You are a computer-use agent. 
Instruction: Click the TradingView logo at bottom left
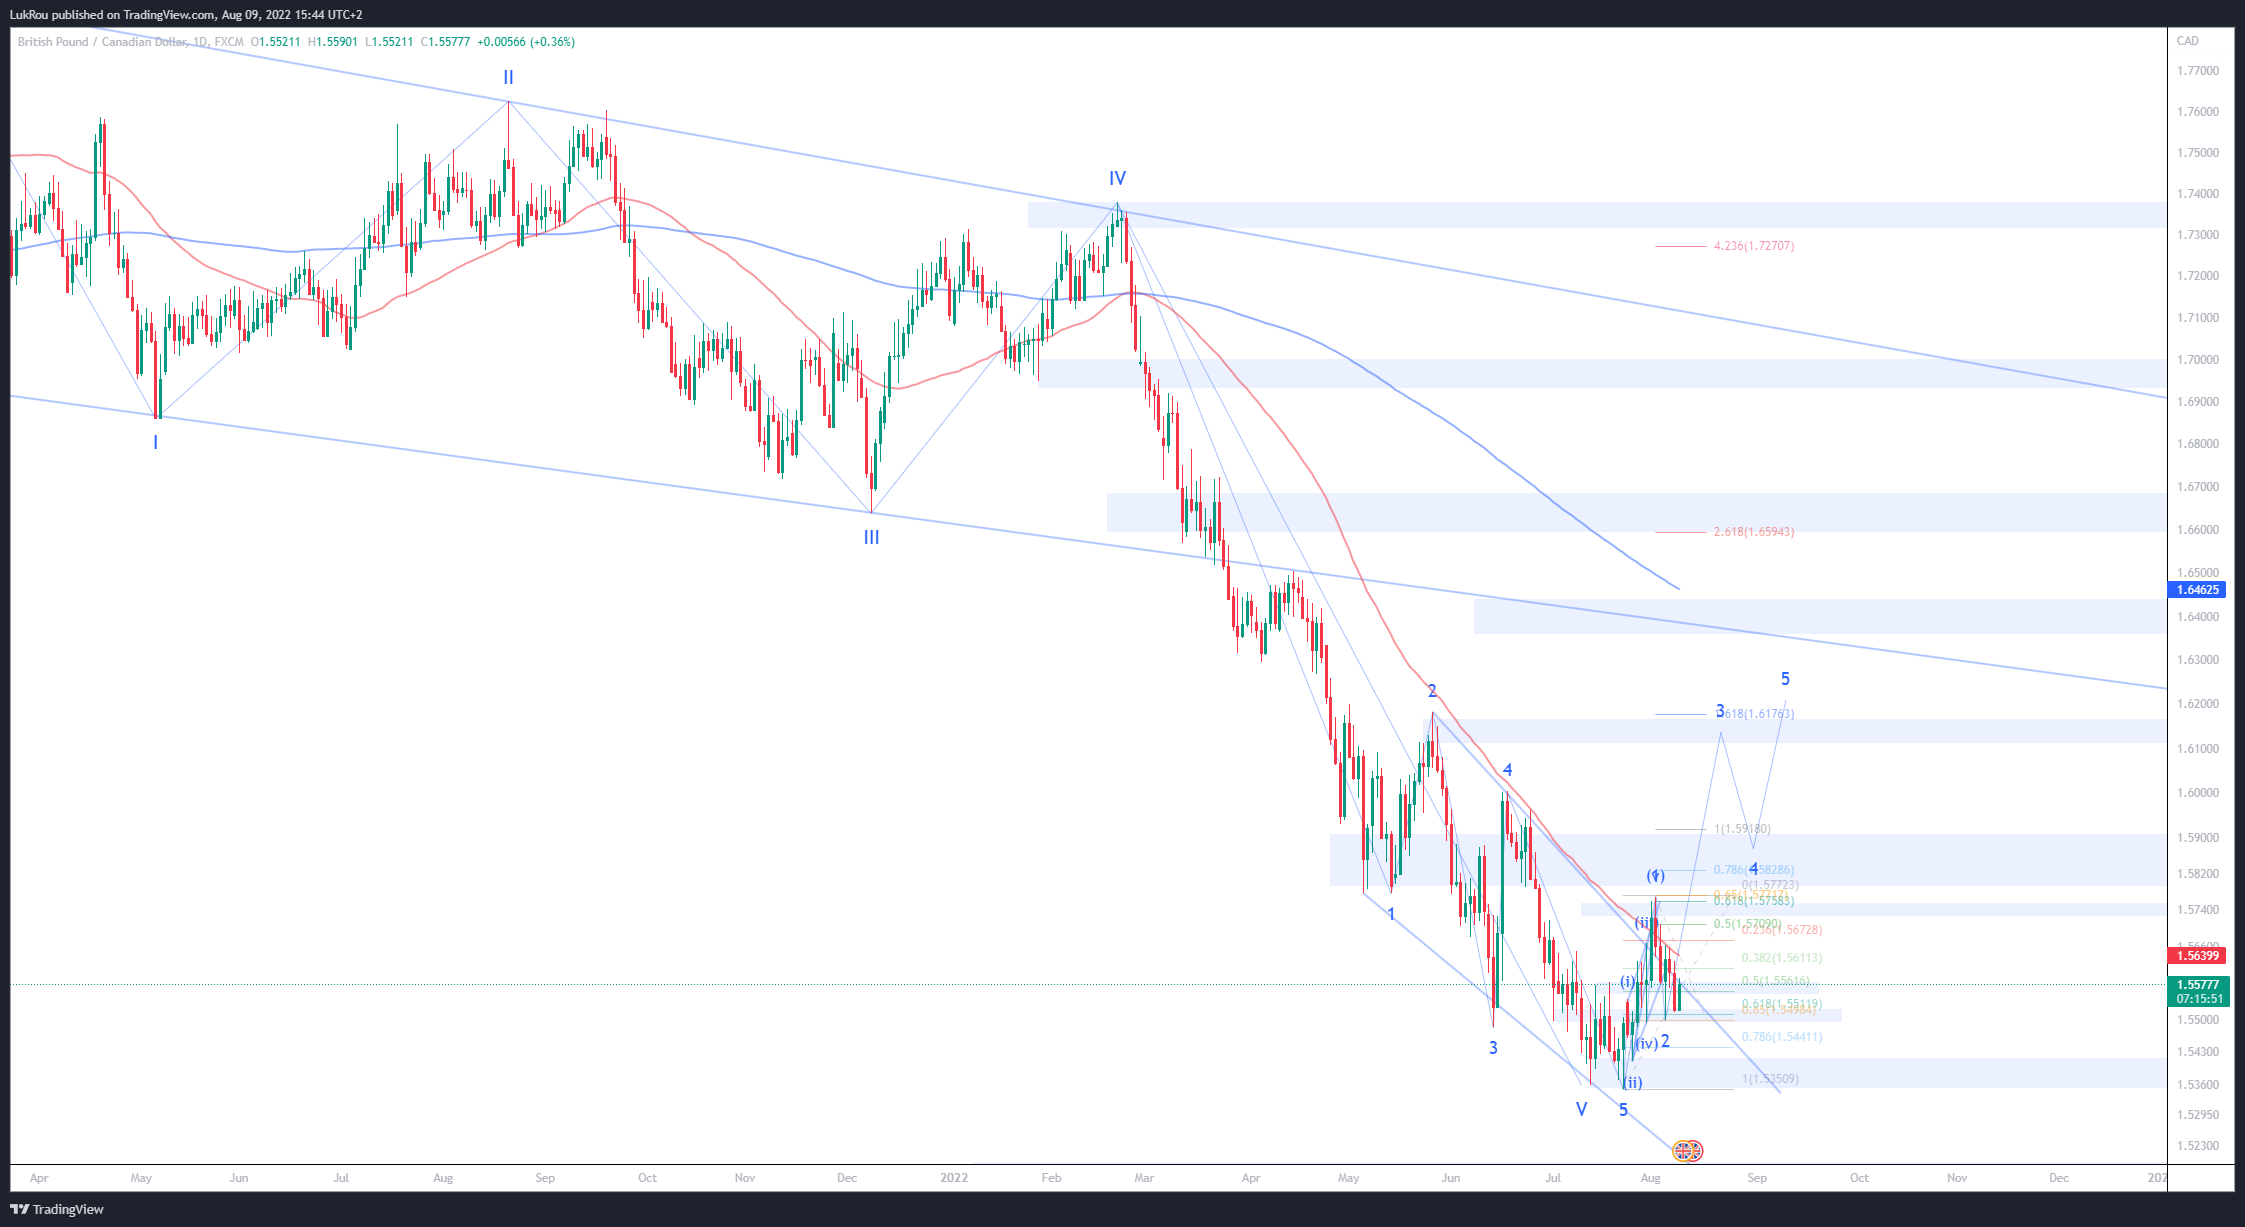(58, 1209)
